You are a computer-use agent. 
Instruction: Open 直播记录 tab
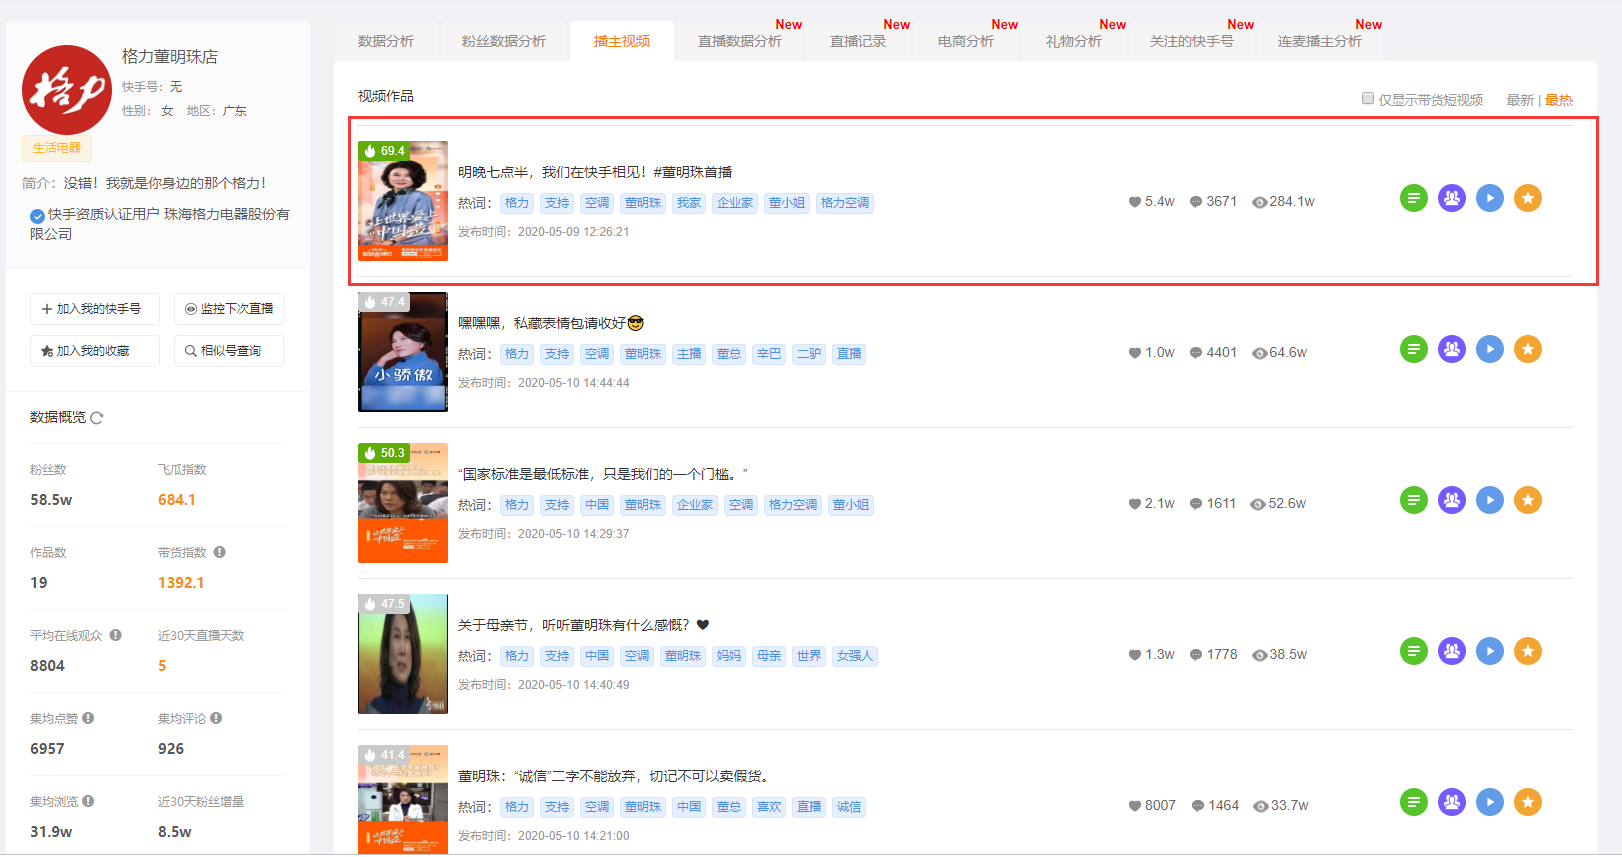[x=858, y=41]
